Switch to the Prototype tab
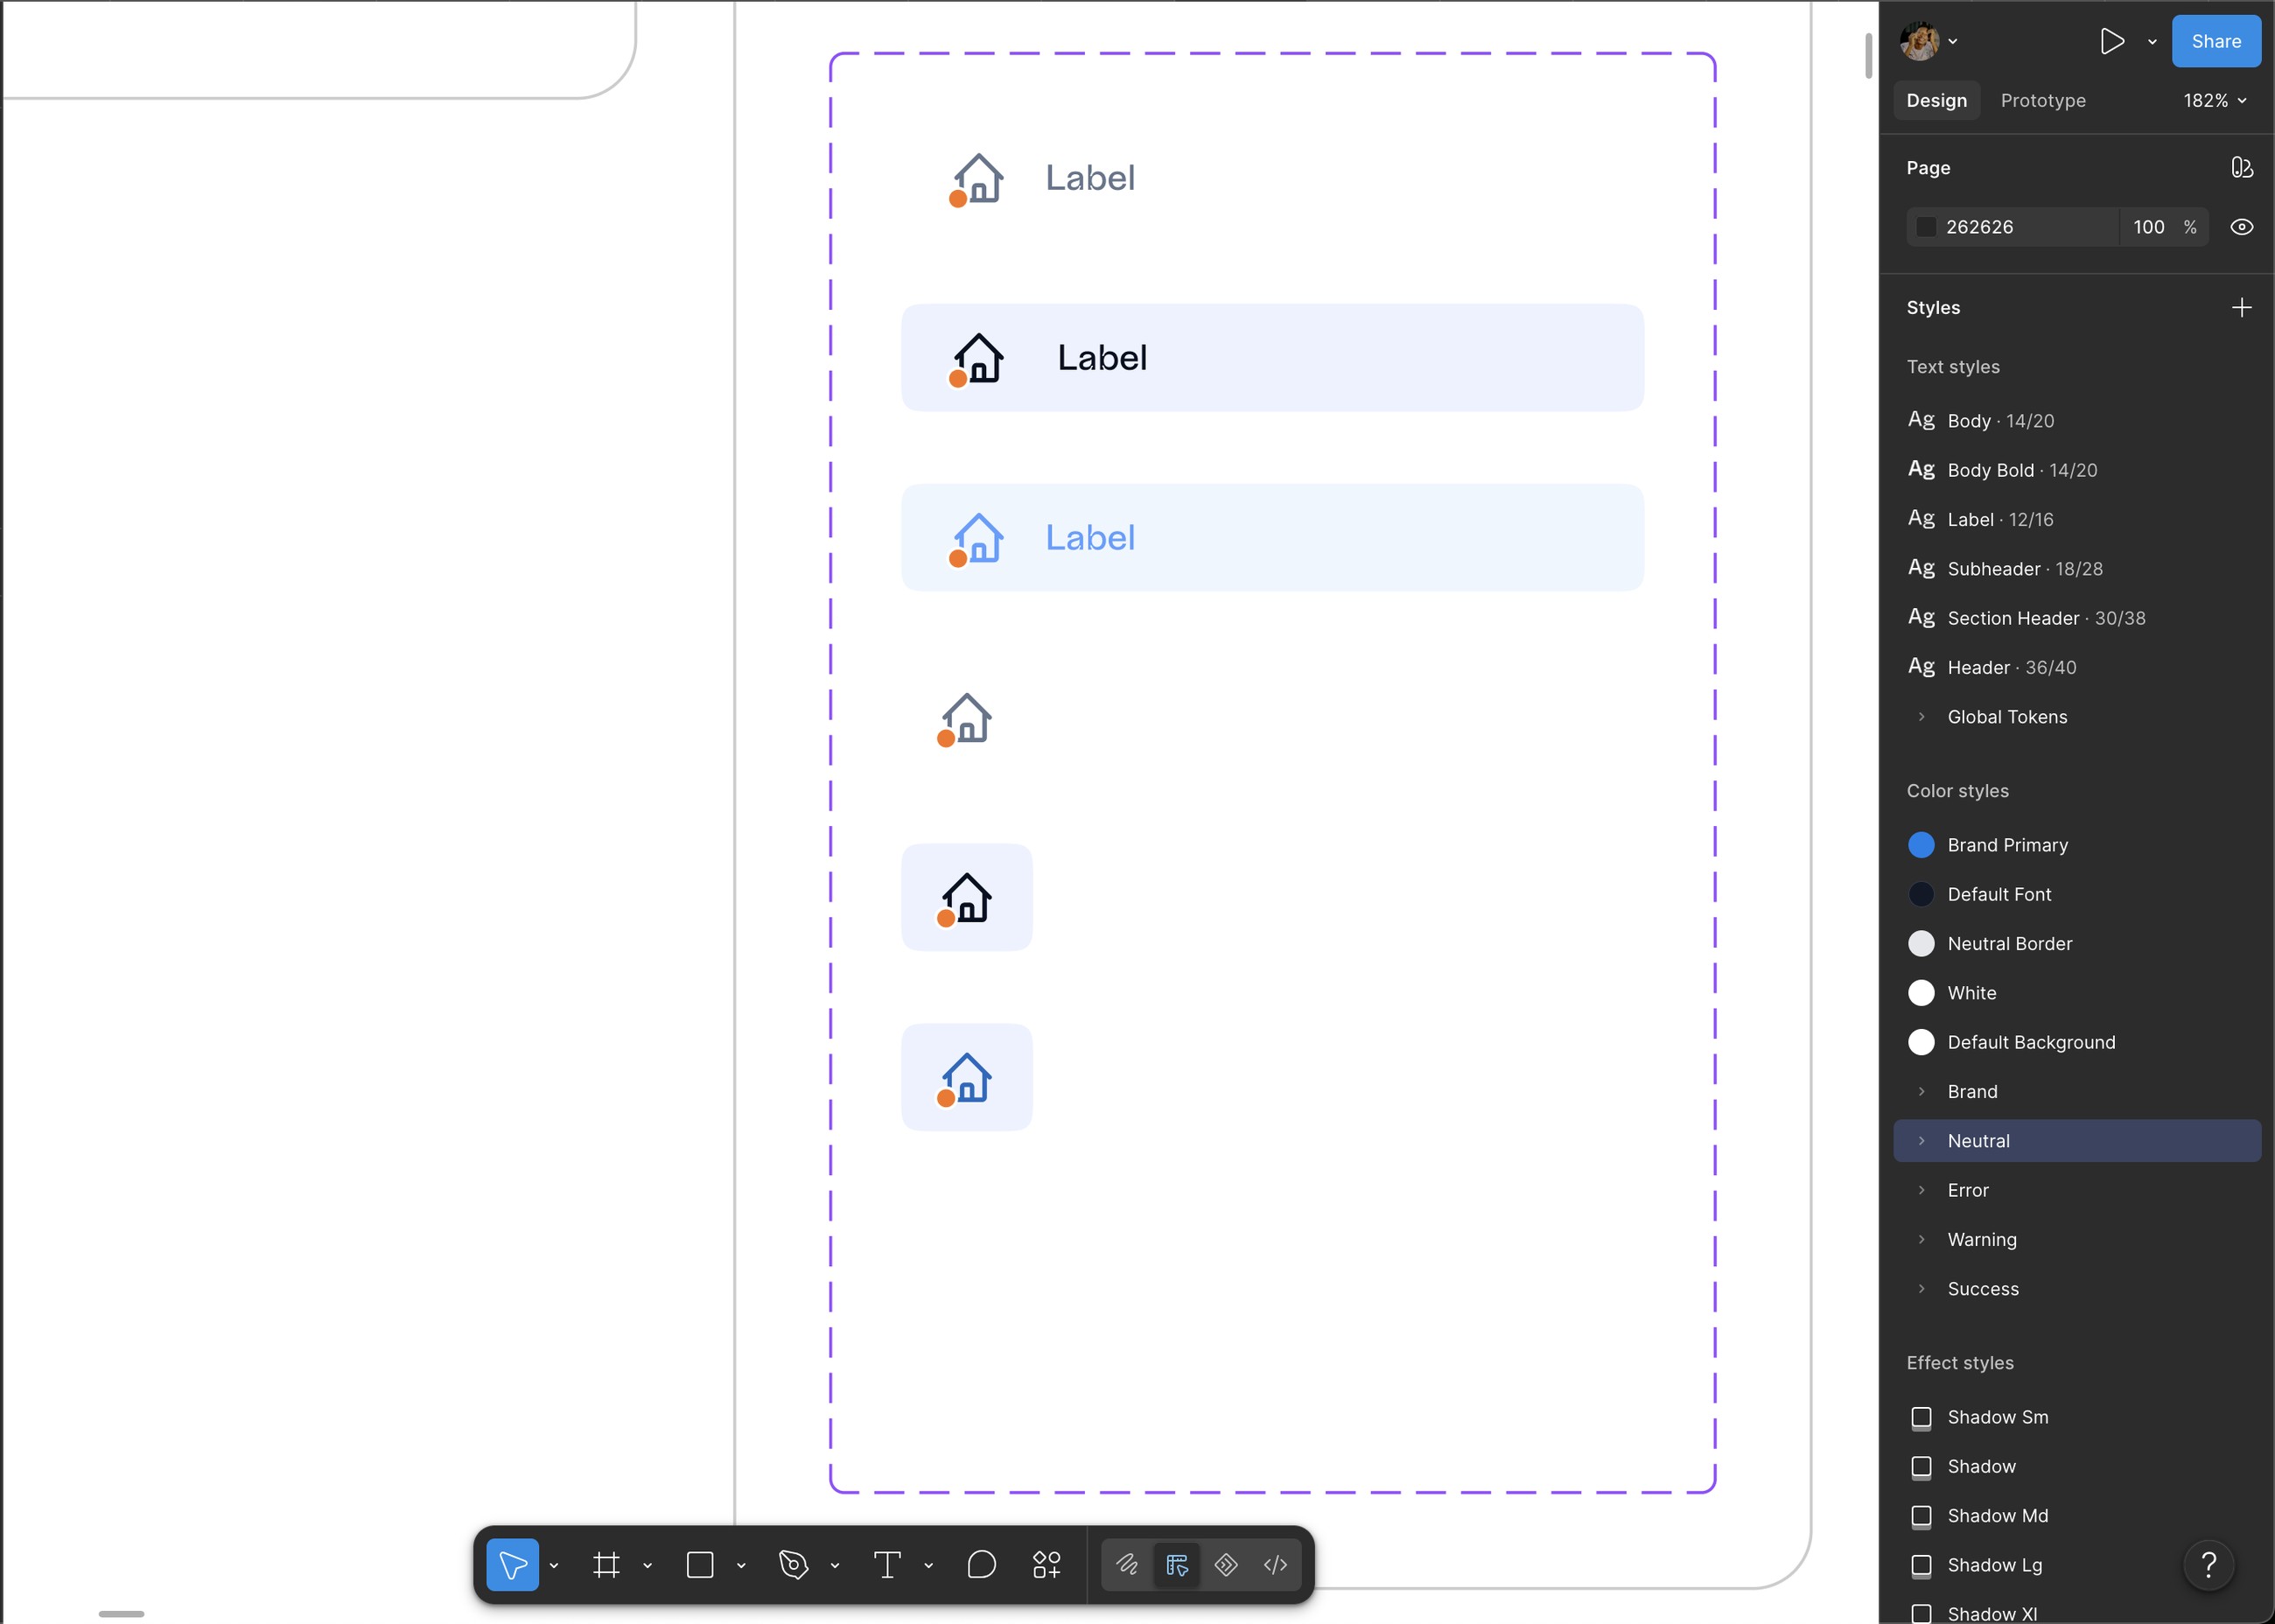Image resolution: width=2275 pixels, height=1624 pixels. point(2043,101)
